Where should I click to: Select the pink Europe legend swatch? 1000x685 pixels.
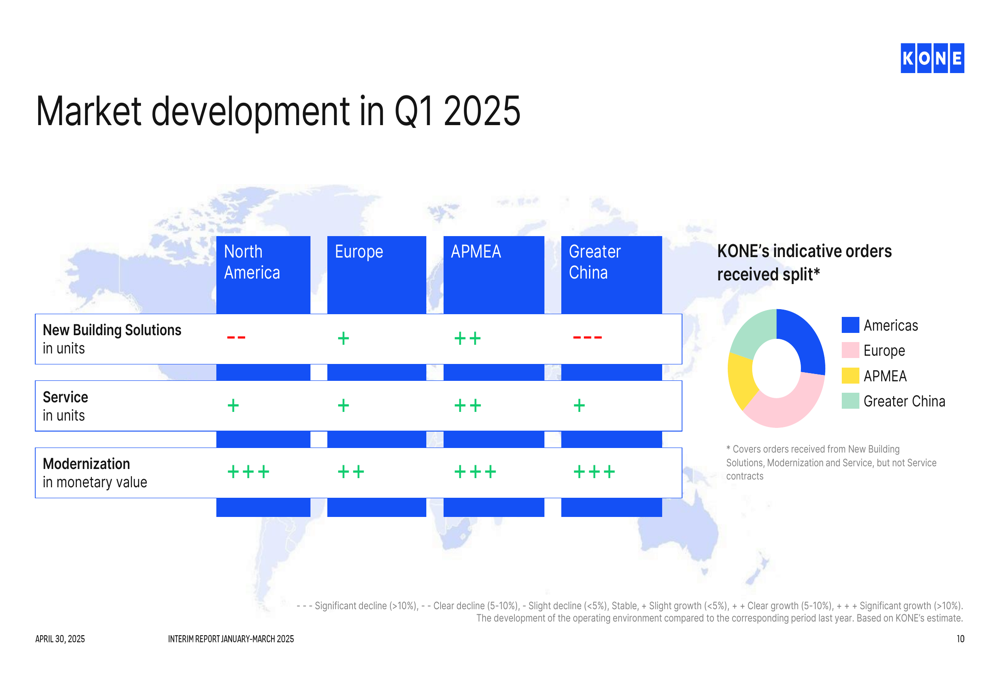click(850, 350)
